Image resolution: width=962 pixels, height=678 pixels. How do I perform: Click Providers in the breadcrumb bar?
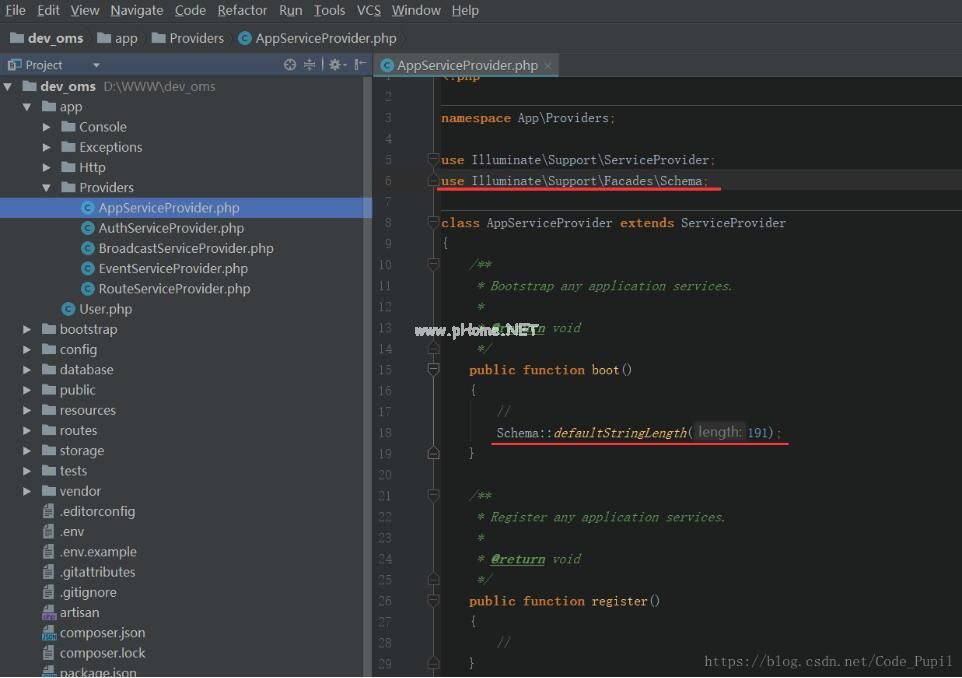[x=188, y=38]
